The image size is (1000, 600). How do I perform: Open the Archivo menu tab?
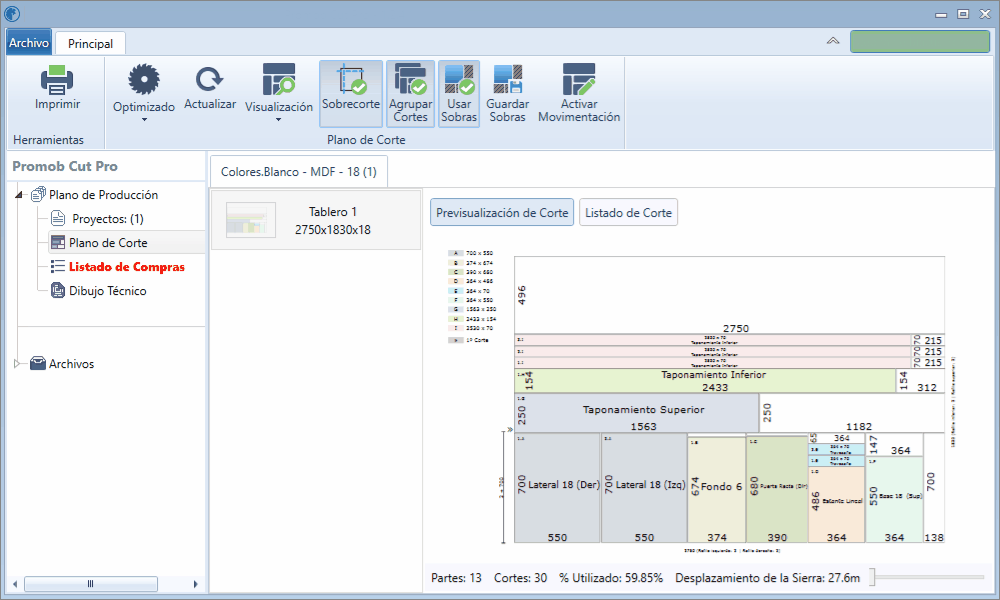pyautogui.click(x=29, y=43)
